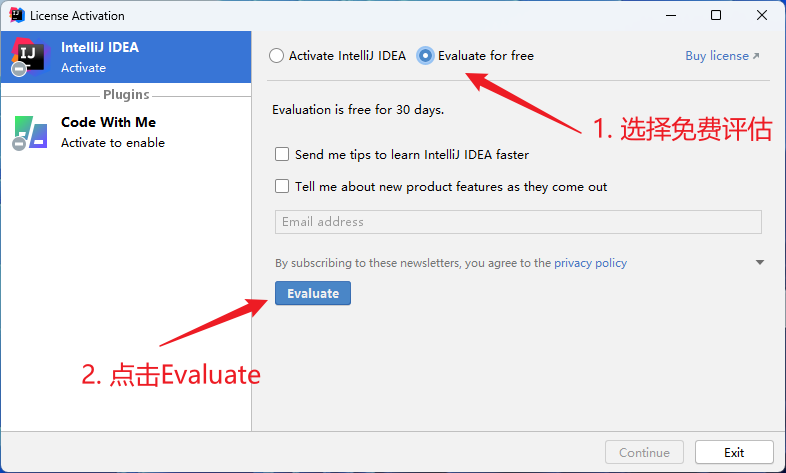Select the Code With Me plugin entry

[126, 132]
